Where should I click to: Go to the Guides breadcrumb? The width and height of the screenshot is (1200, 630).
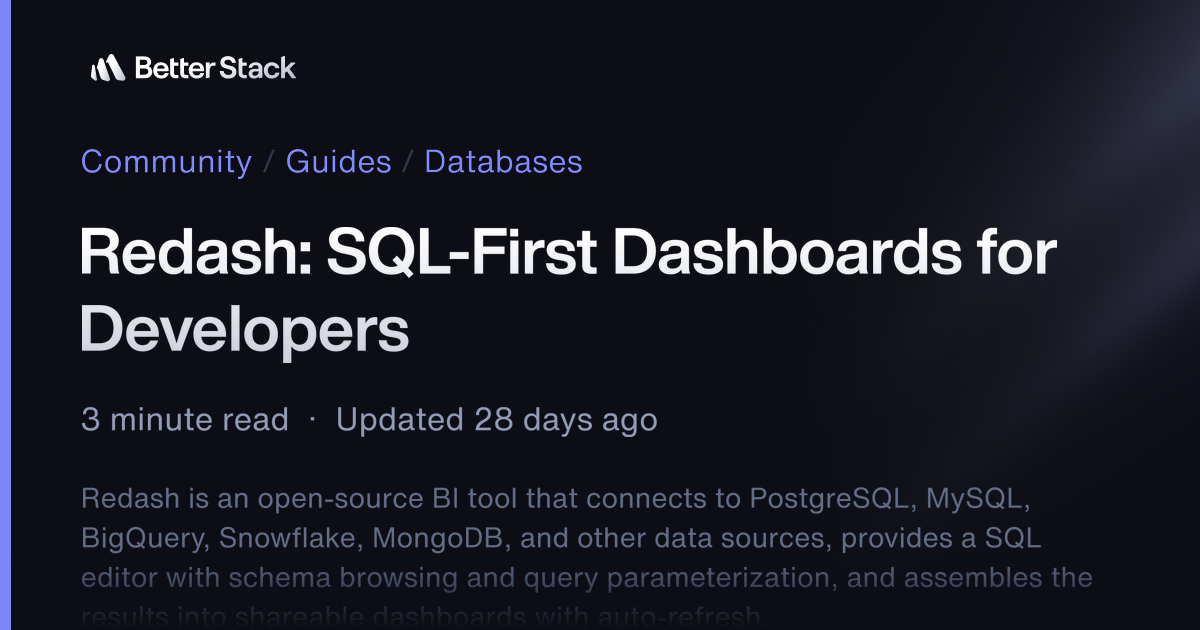coord(338,161)
